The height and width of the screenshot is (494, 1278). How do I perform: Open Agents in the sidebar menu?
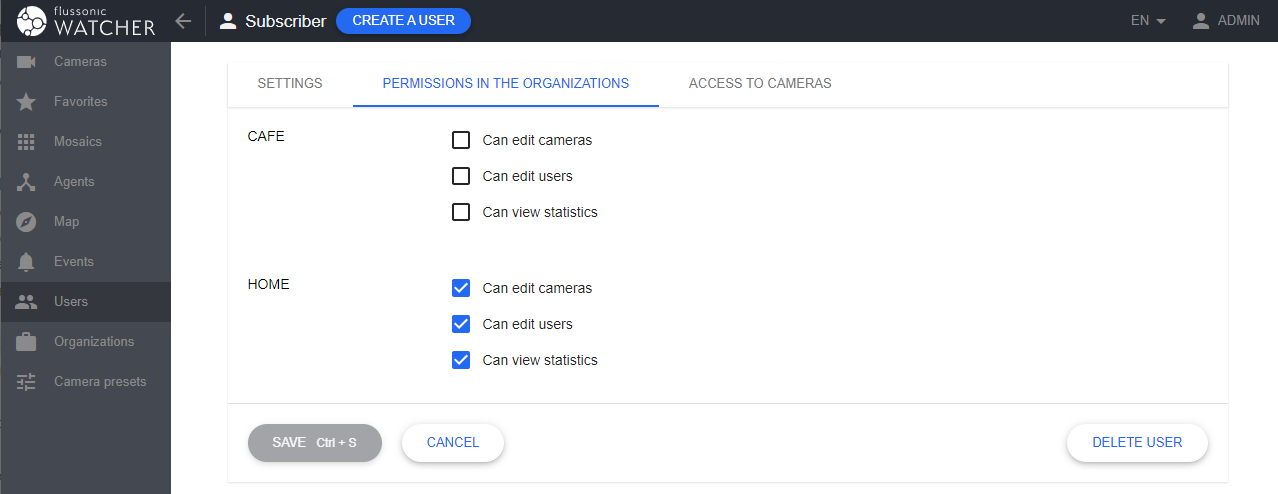tap(85, 182)
